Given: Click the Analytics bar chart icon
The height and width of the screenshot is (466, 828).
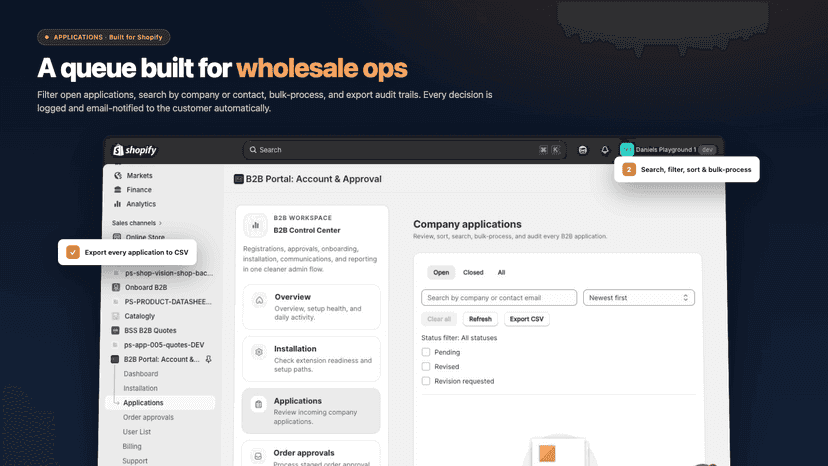Looking at the screenshot, I should (x=117, y=204).
